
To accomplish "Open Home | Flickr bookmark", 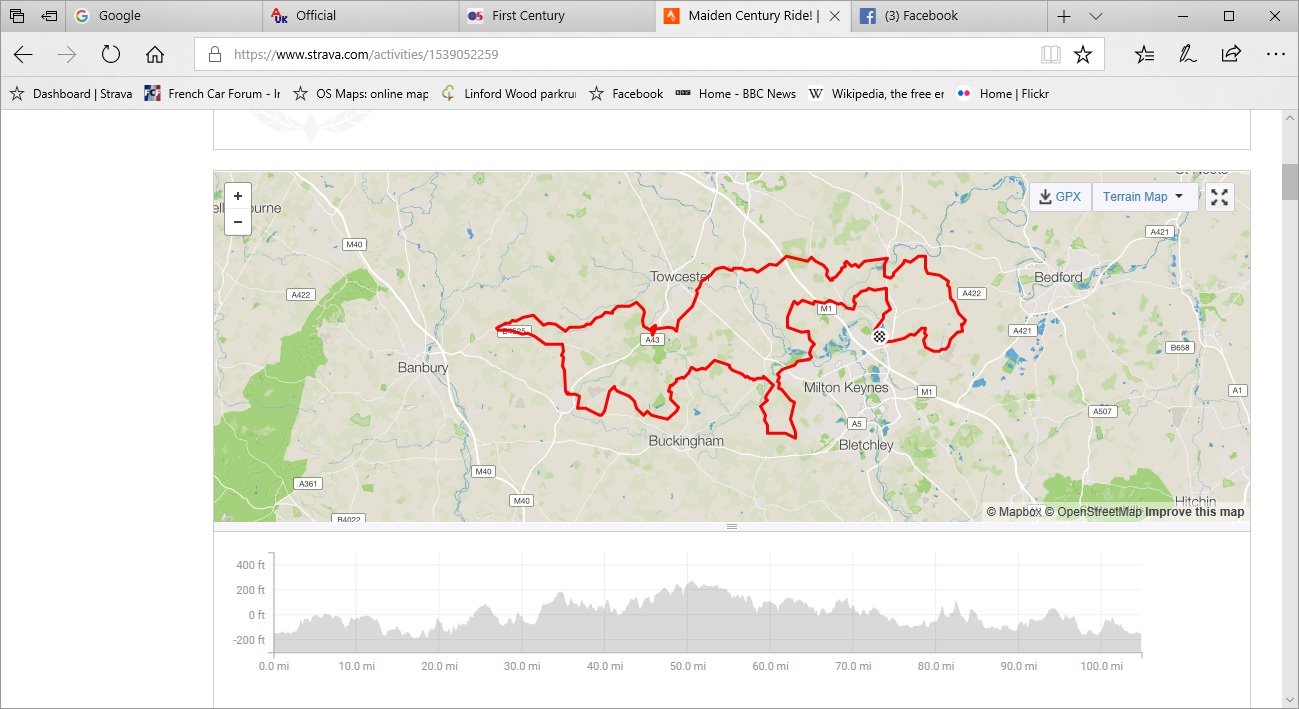I will tap(1002, 93).
